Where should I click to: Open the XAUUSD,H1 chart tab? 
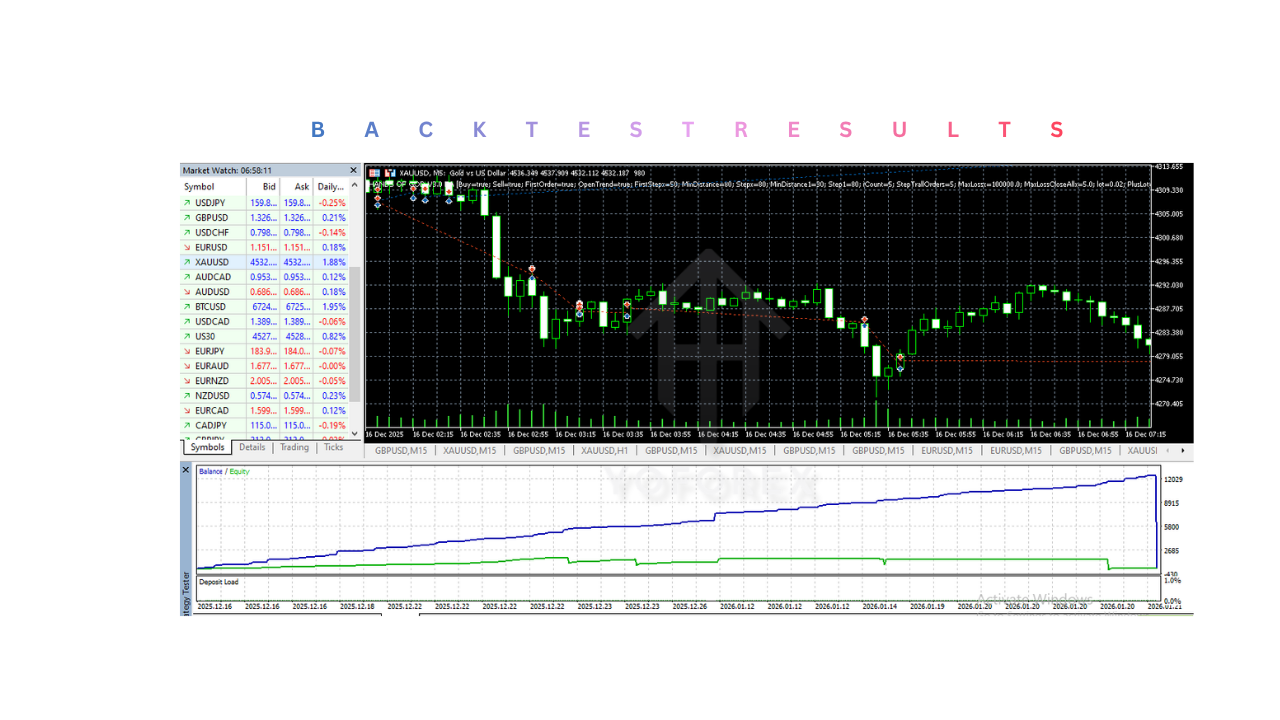(604, 451)
